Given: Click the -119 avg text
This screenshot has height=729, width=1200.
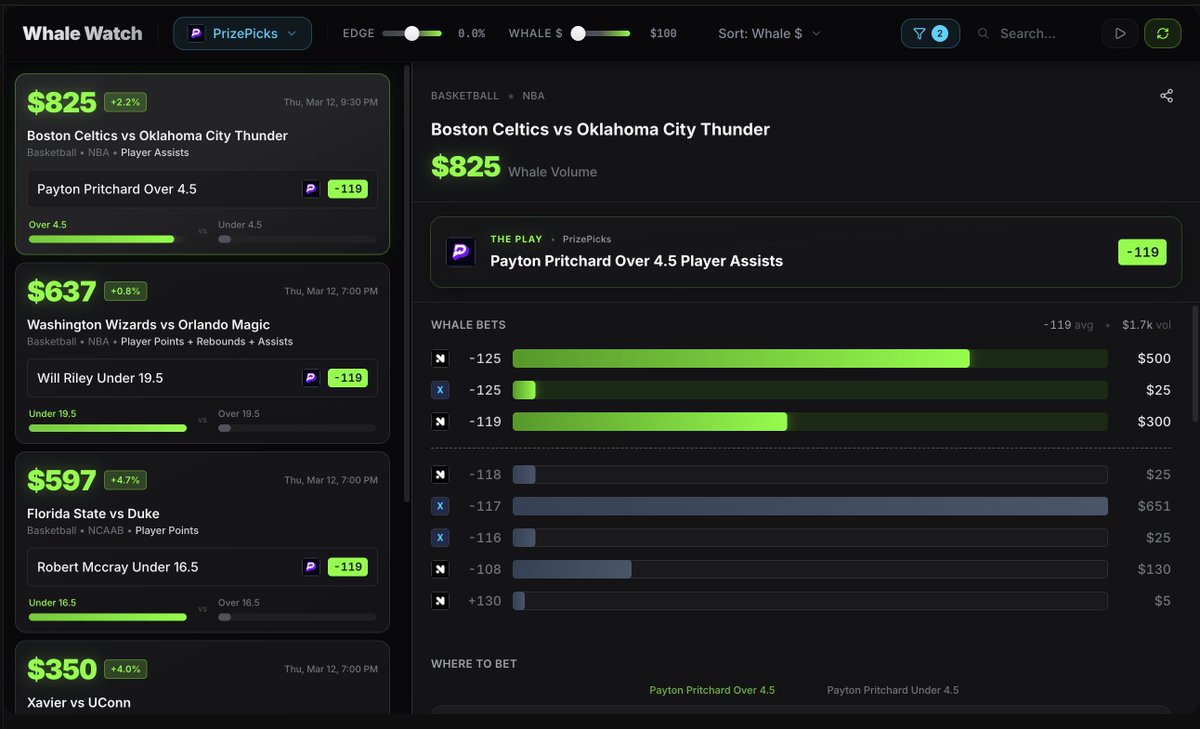Looking at the screenshot, I should tap(1068, 325).
